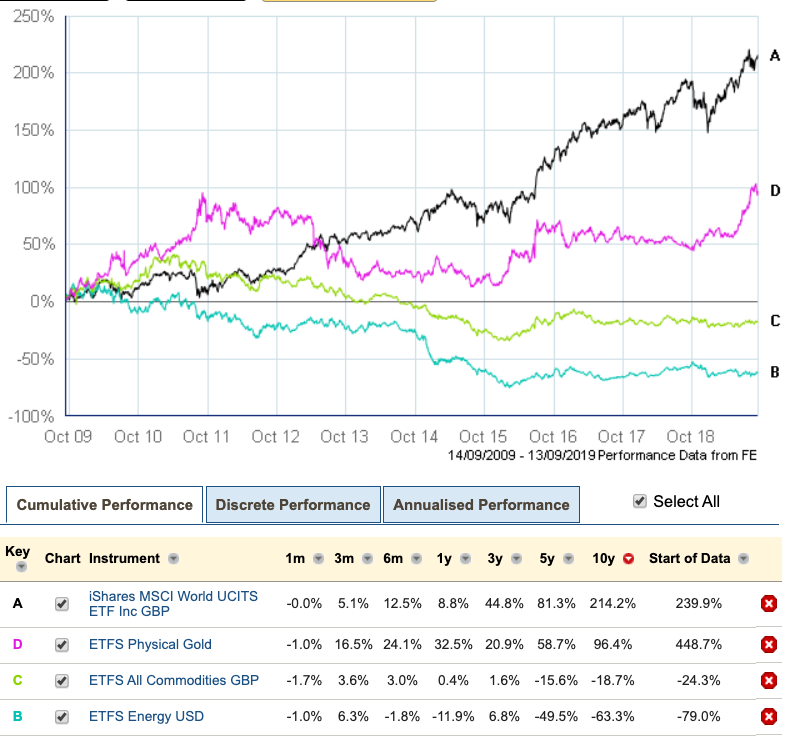Click the red 10y sort icon
Image resolution: width=789 pixels, height=750 pixels.
point(628,559)
